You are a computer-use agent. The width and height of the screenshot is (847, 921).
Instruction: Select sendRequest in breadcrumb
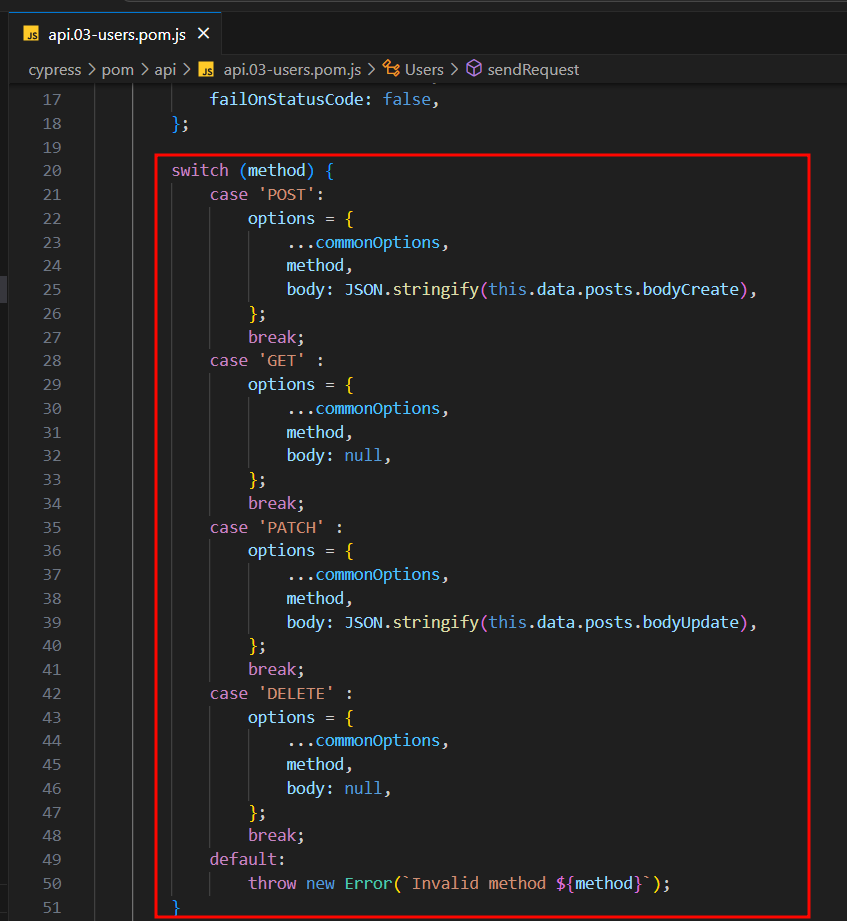(x=533, y=70)
